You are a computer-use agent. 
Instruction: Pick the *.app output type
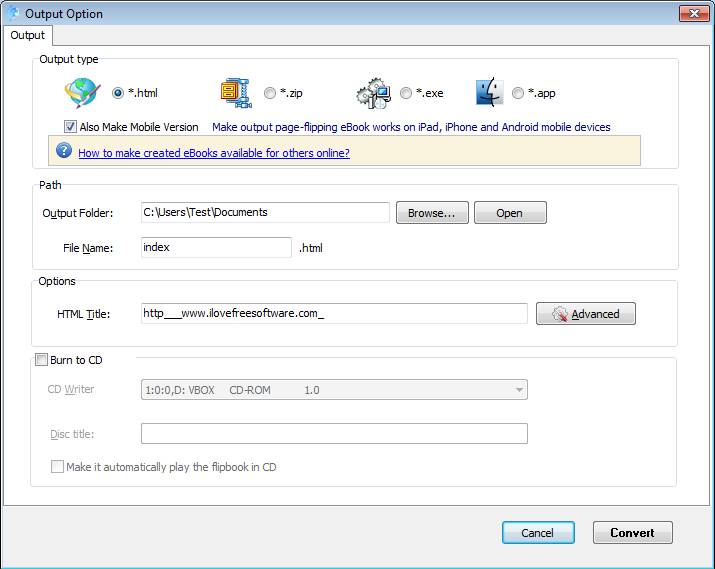pyautogui.click(x=518, y=93)
